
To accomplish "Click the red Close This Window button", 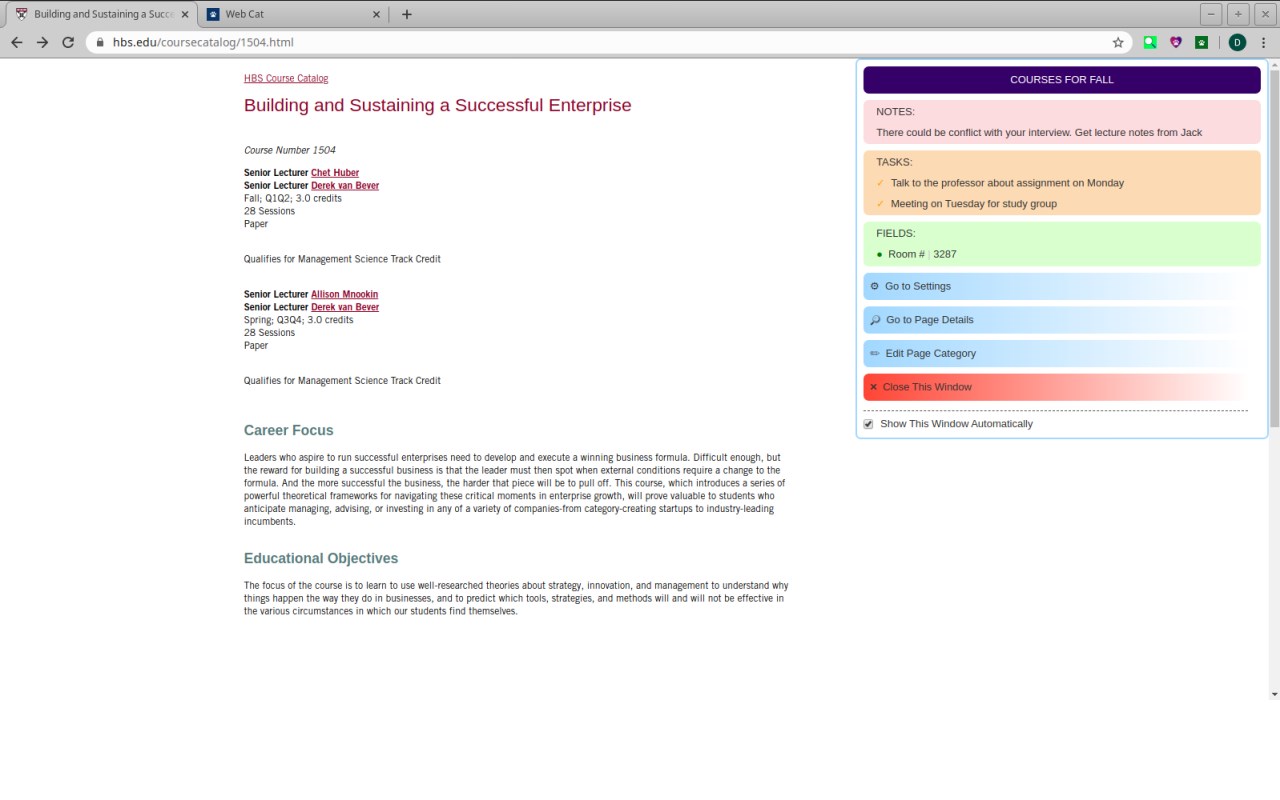I will (1061, 387).
